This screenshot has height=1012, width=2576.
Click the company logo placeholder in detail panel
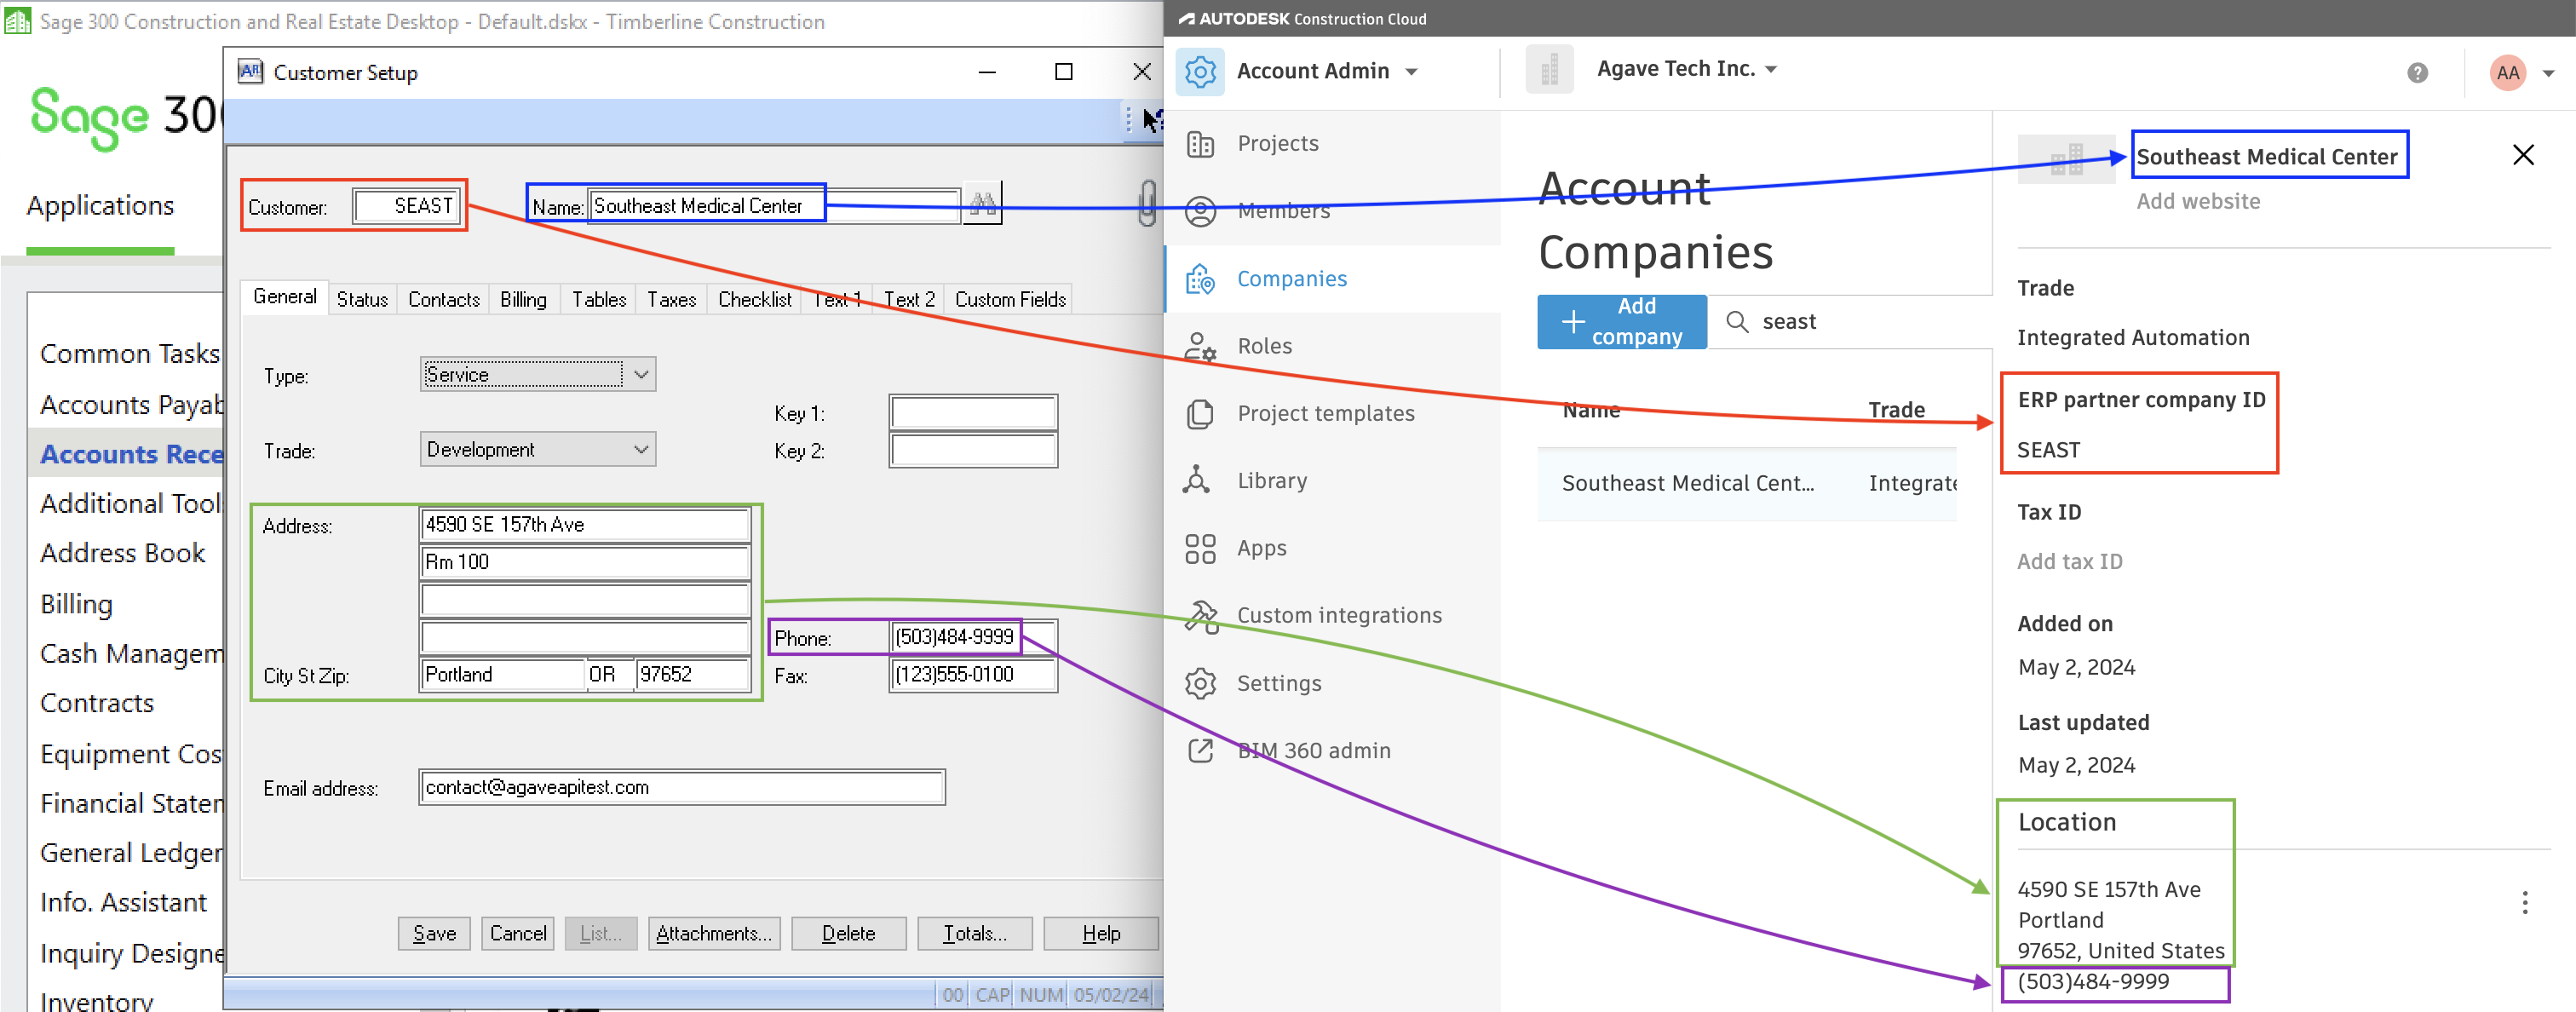(x=2066, y=159)
